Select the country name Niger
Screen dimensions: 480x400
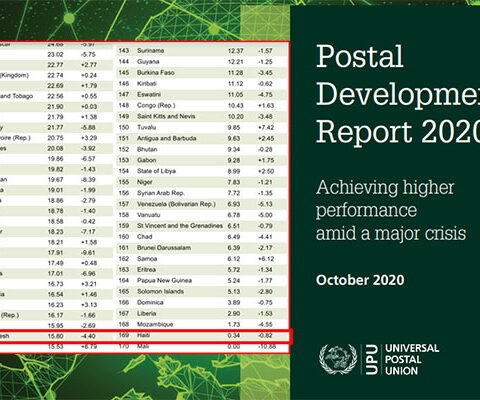(145, 182)
